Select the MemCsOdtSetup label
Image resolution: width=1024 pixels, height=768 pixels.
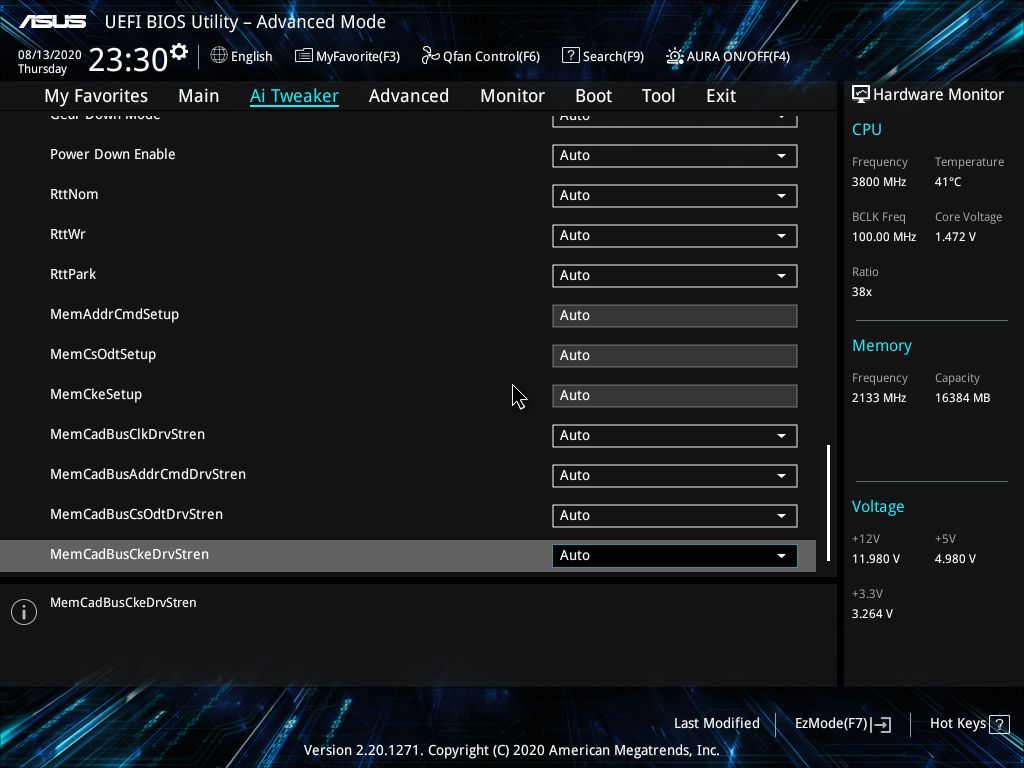[103, 354]
